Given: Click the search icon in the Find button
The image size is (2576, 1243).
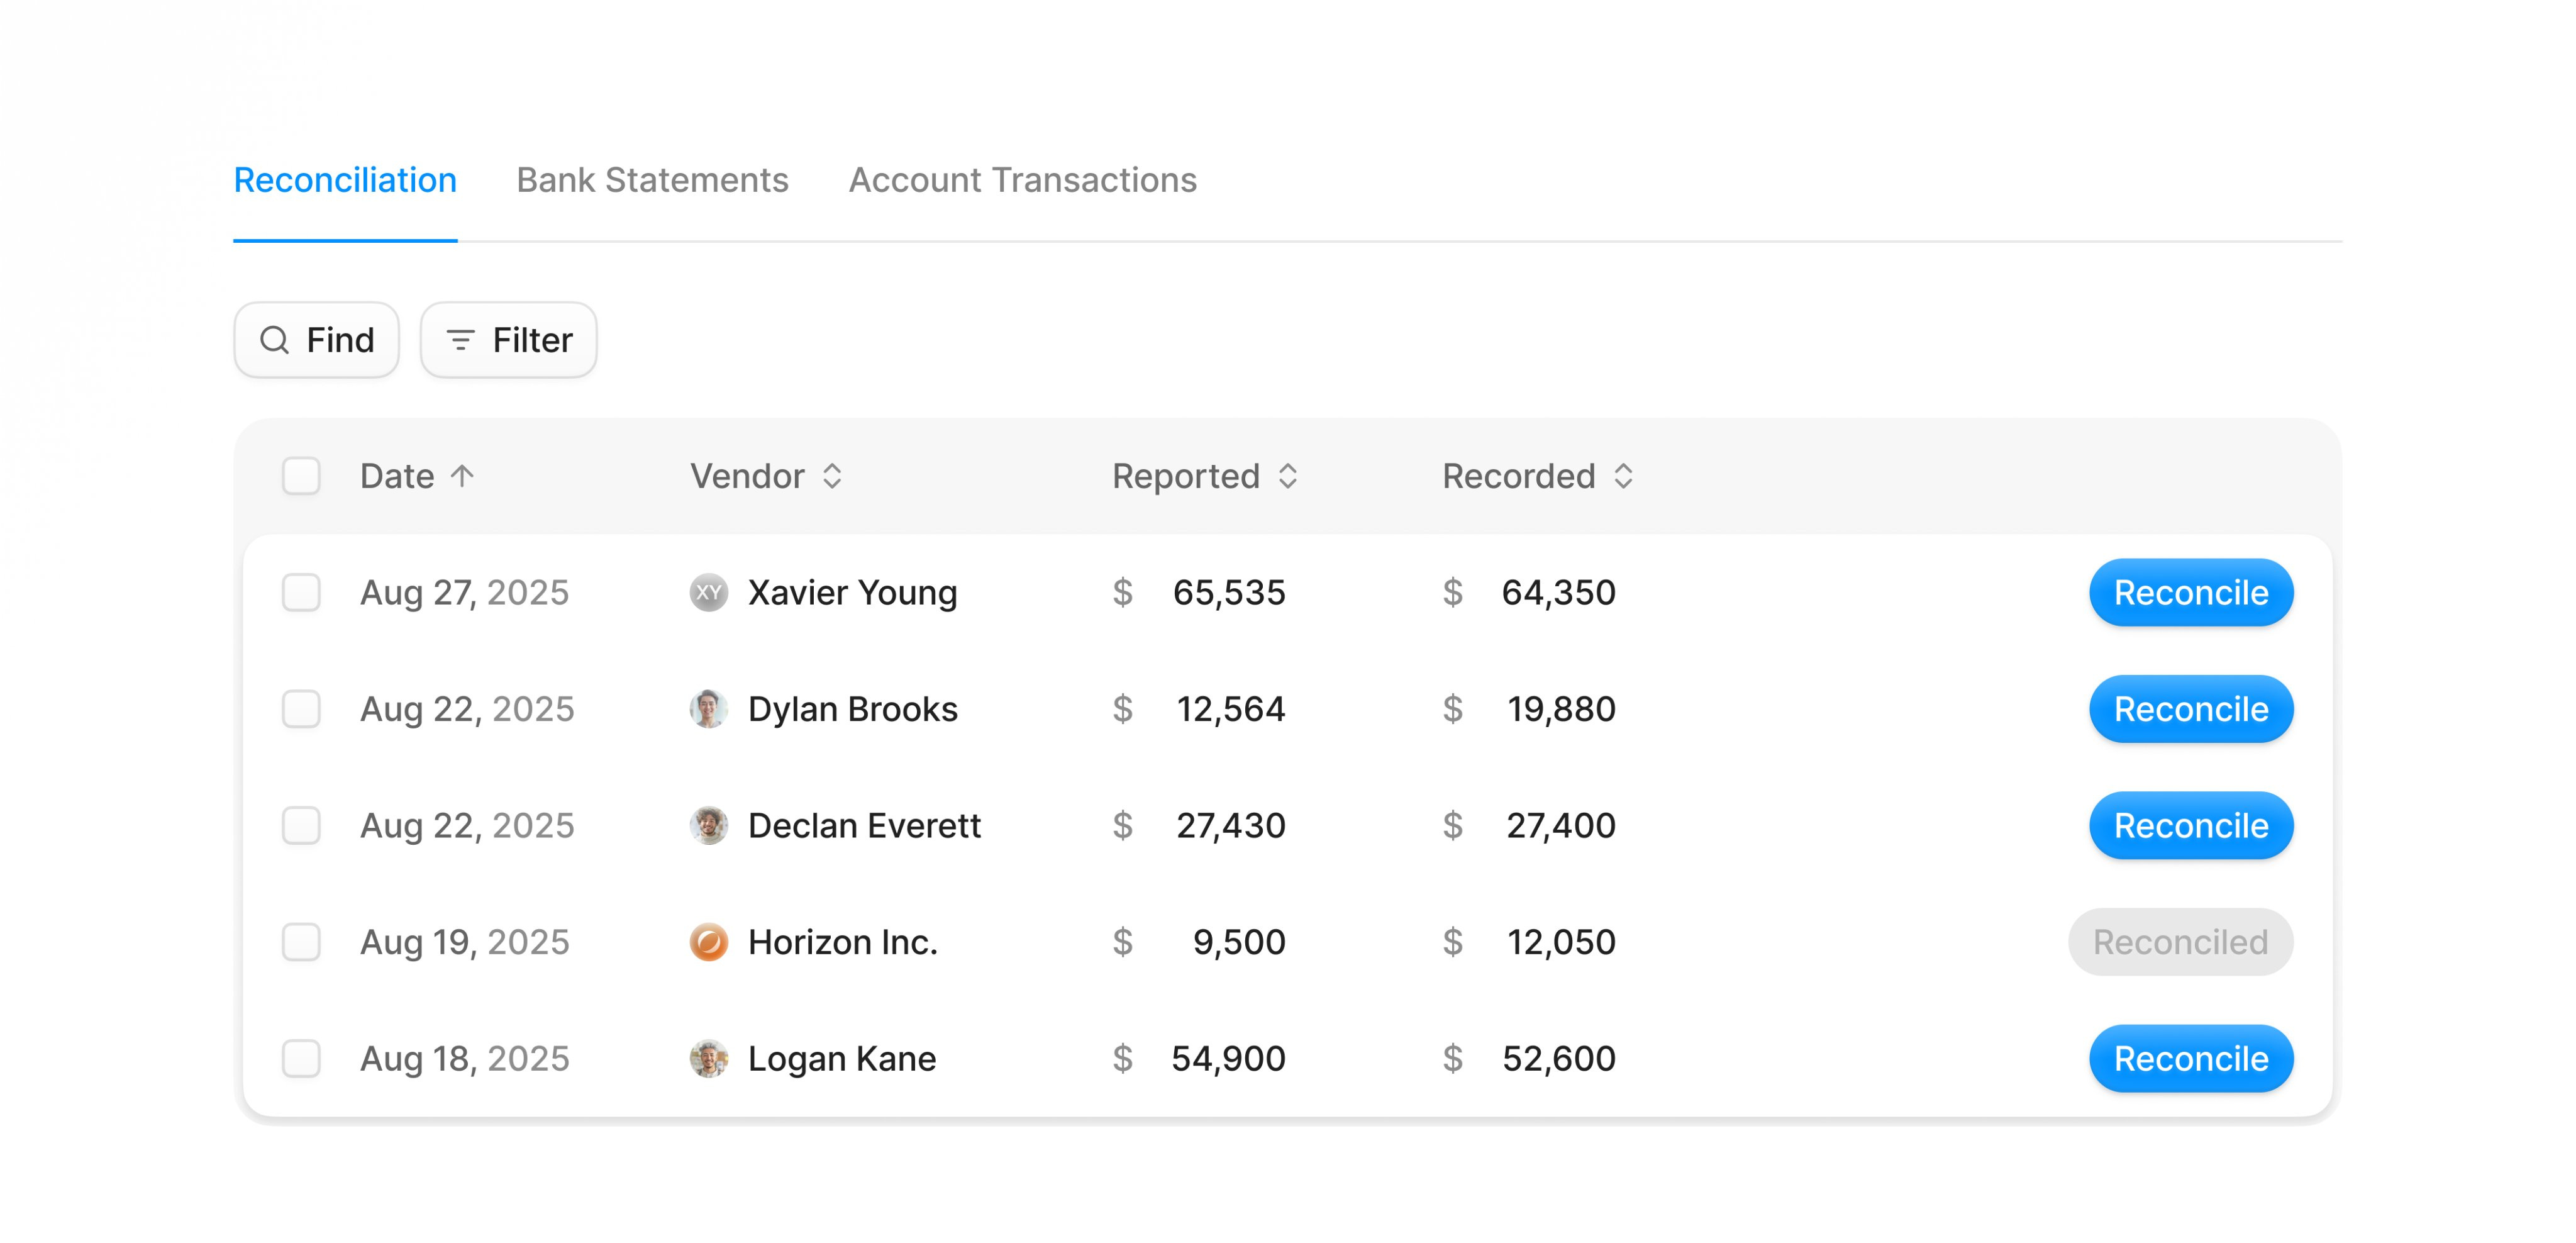Looking at the screenshot, I should pos(275,340).
